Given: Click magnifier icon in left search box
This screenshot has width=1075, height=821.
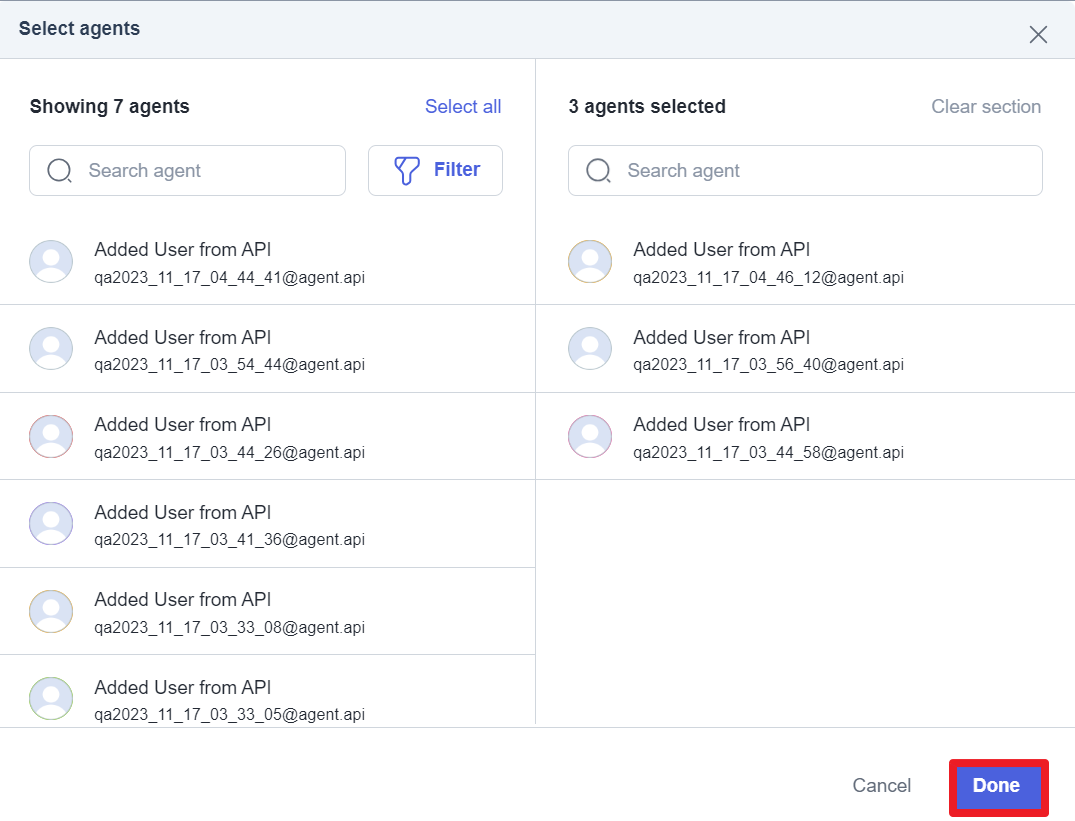Looking at the screenshot, I should (x=60, y=171).
